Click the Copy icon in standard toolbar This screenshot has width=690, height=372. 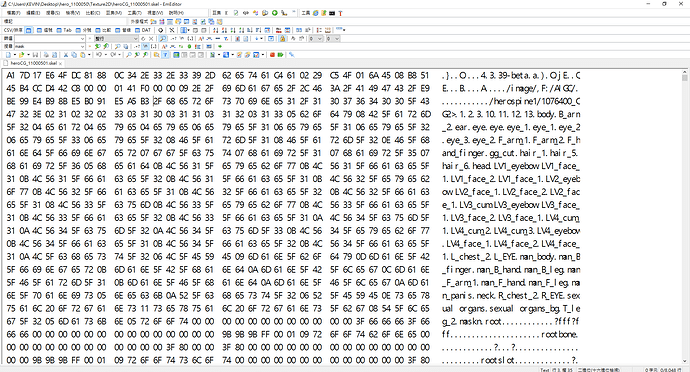(74, 55)
